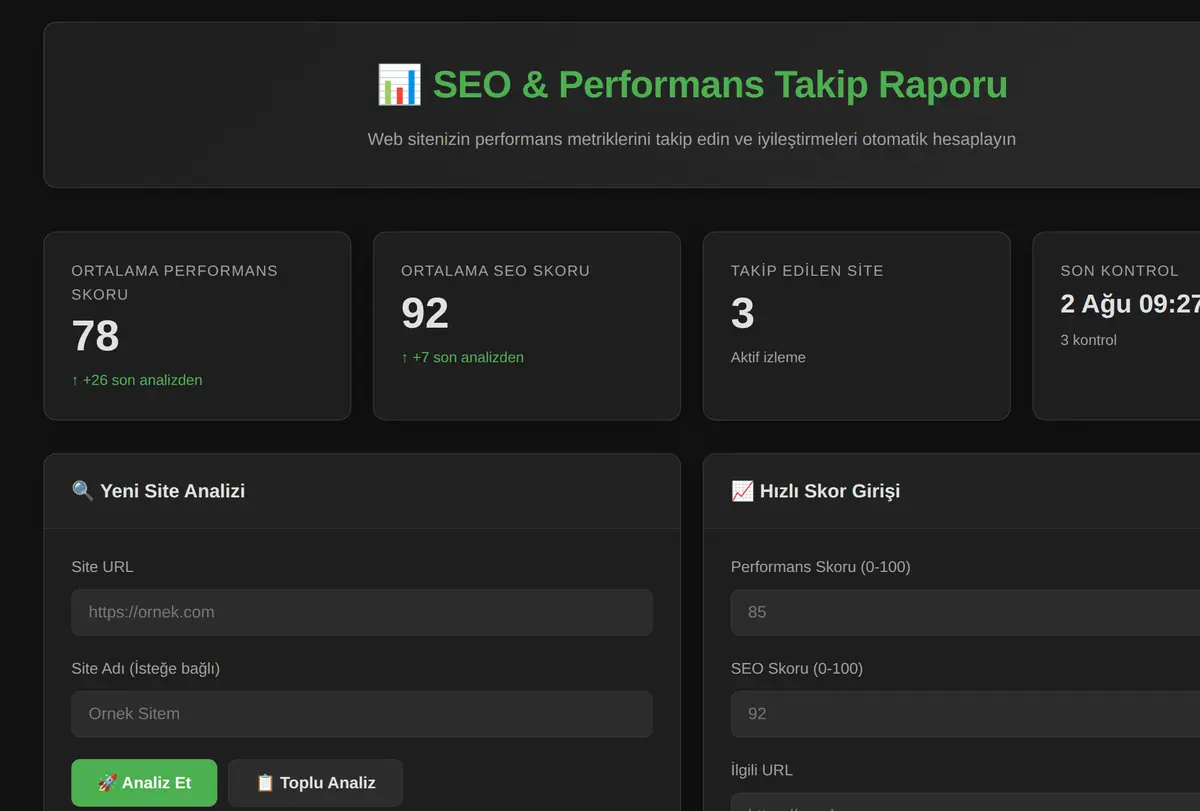
Task: Focus the Performans Skoru input field
Action: point(965,612)
